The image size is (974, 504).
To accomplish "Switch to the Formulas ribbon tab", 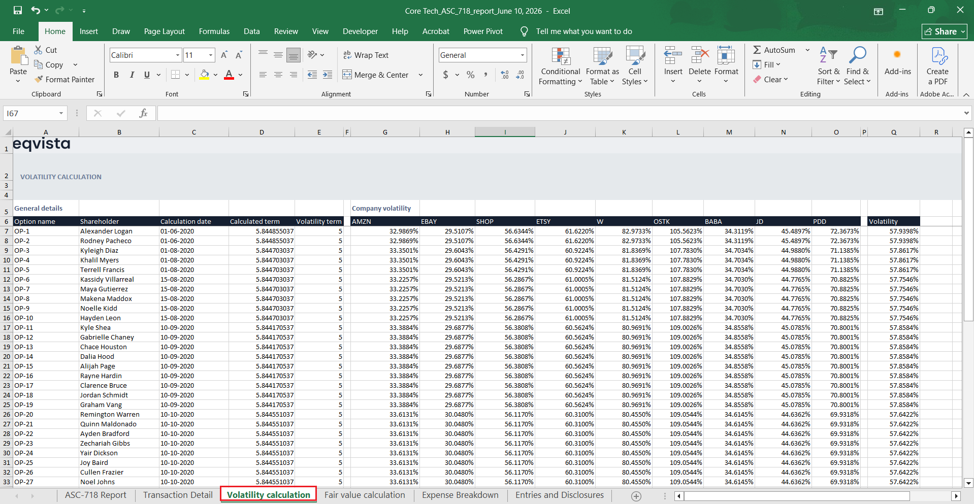I will tap(214, 31).
